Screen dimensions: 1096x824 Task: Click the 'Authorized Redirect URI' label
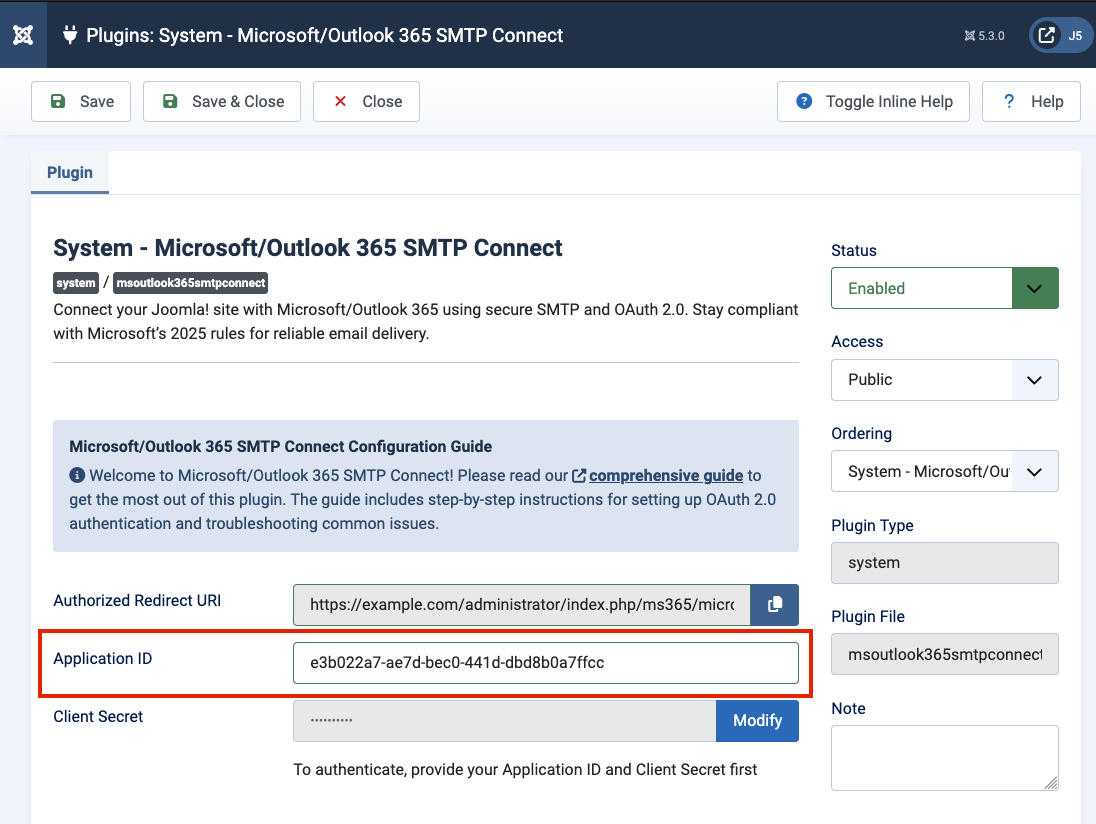137,600
